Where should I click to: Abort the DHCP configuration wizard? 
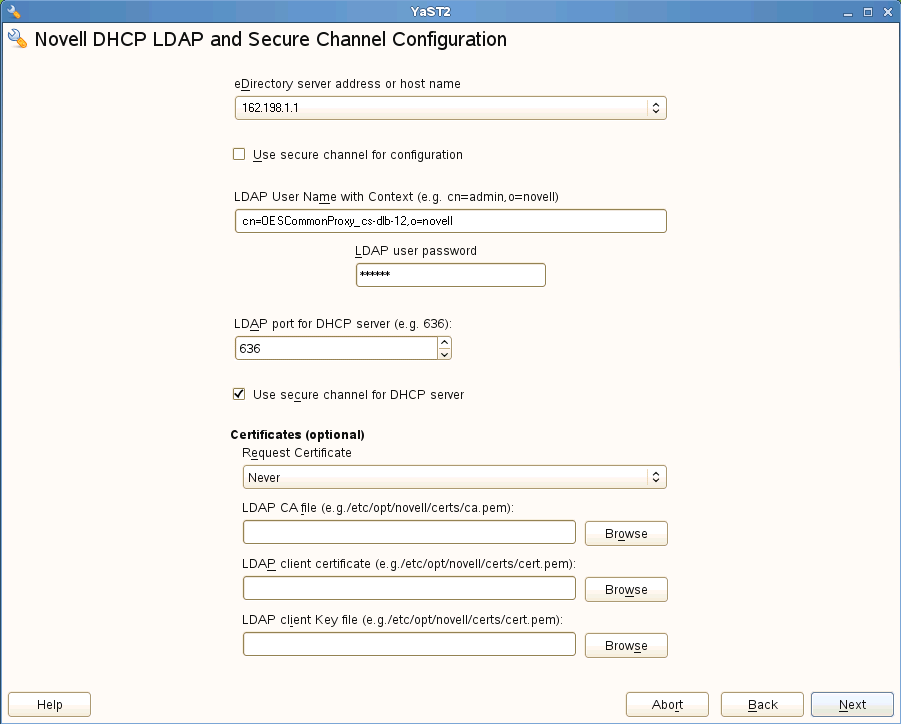tap(667, 704)
